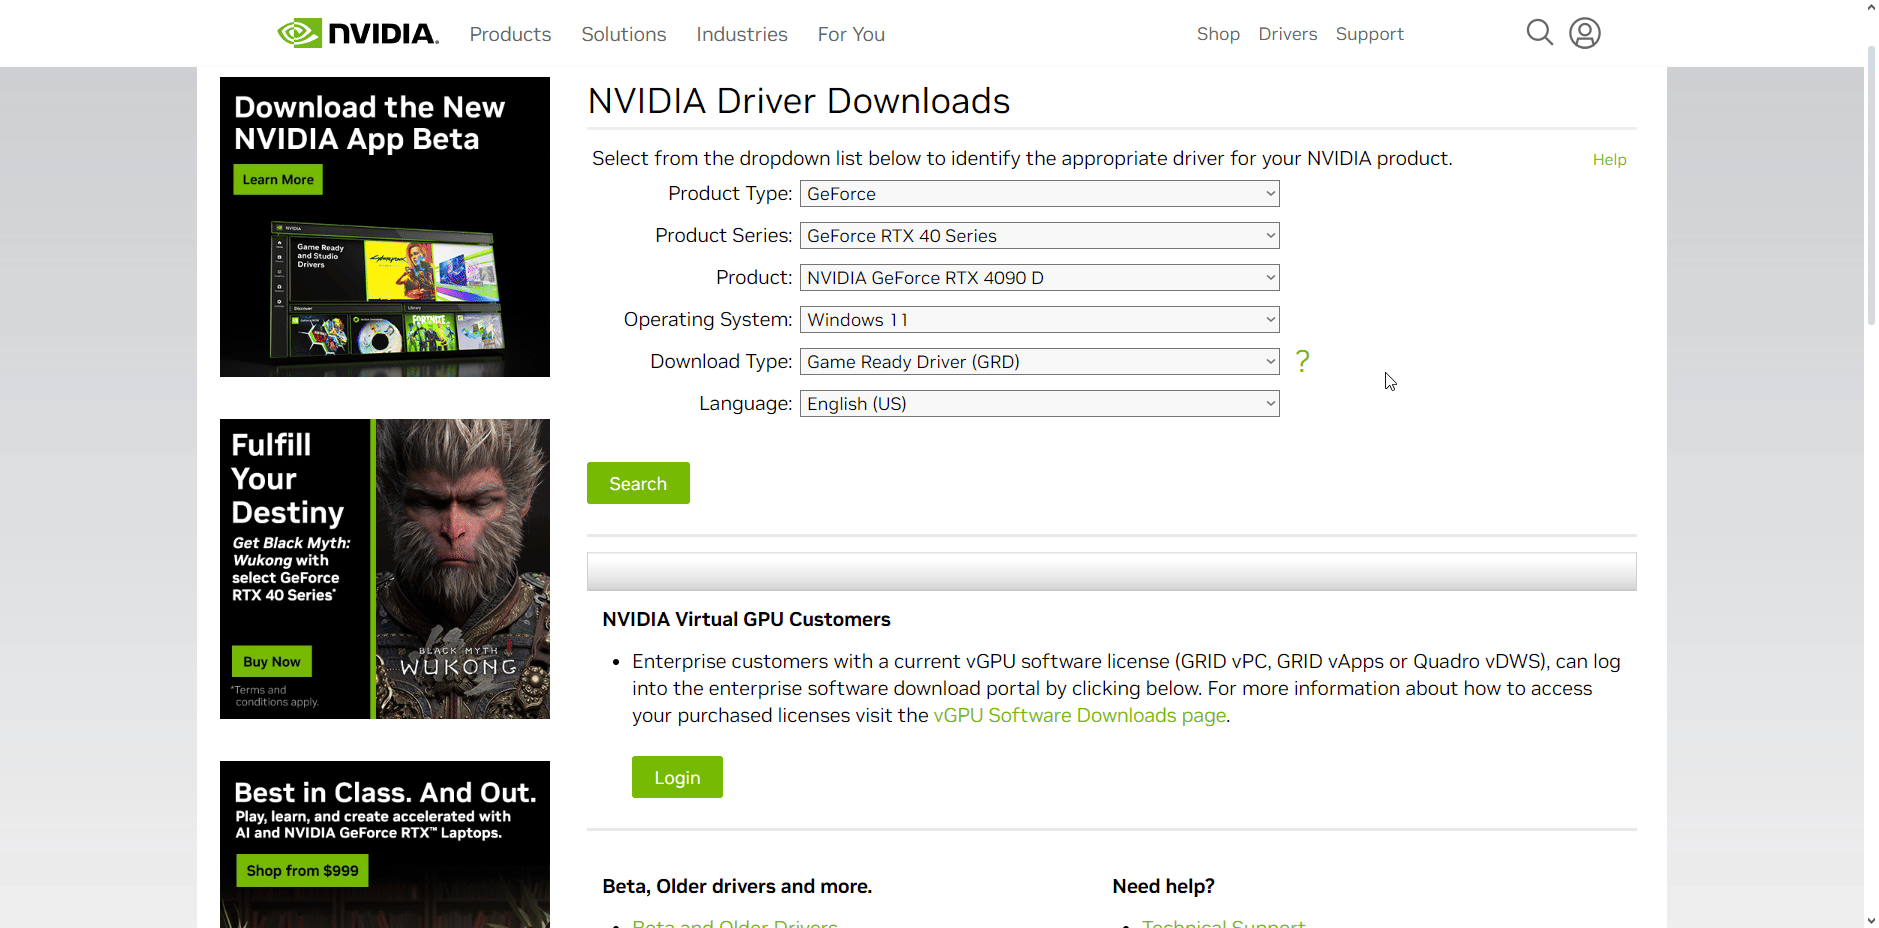Expand the Product Type dropdown
Screen dimensions: 1879x928
pyautogui.click(x=1039, y=194)
